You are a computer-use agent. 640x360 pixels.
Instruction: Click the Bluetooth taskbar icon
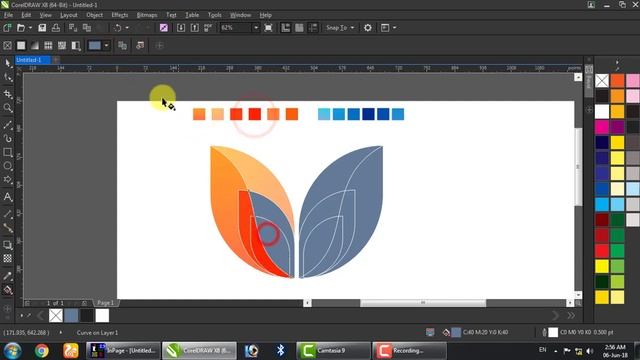(x=280, y=351)
